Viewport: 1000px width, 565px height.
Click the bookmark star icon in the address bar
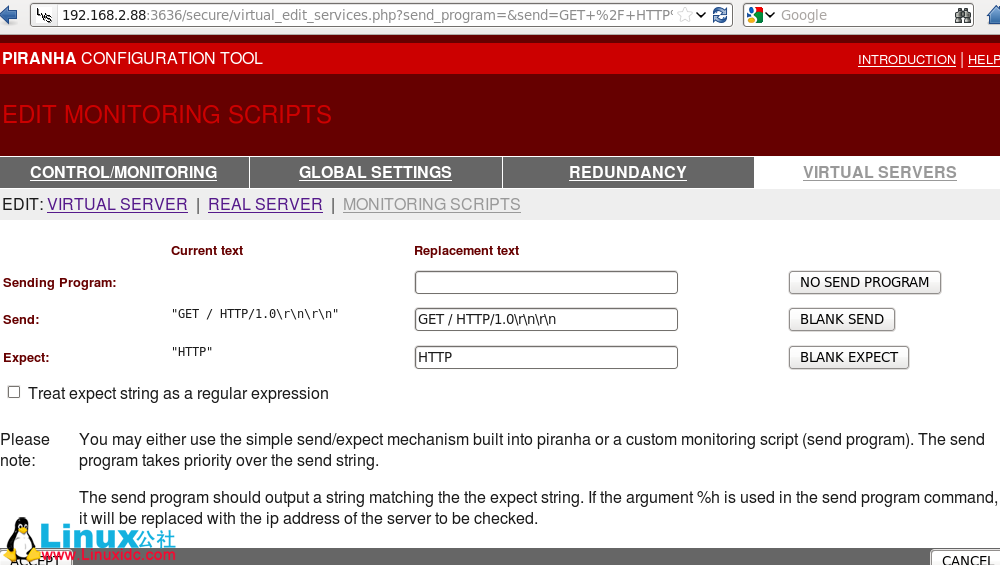pos(685,15)
